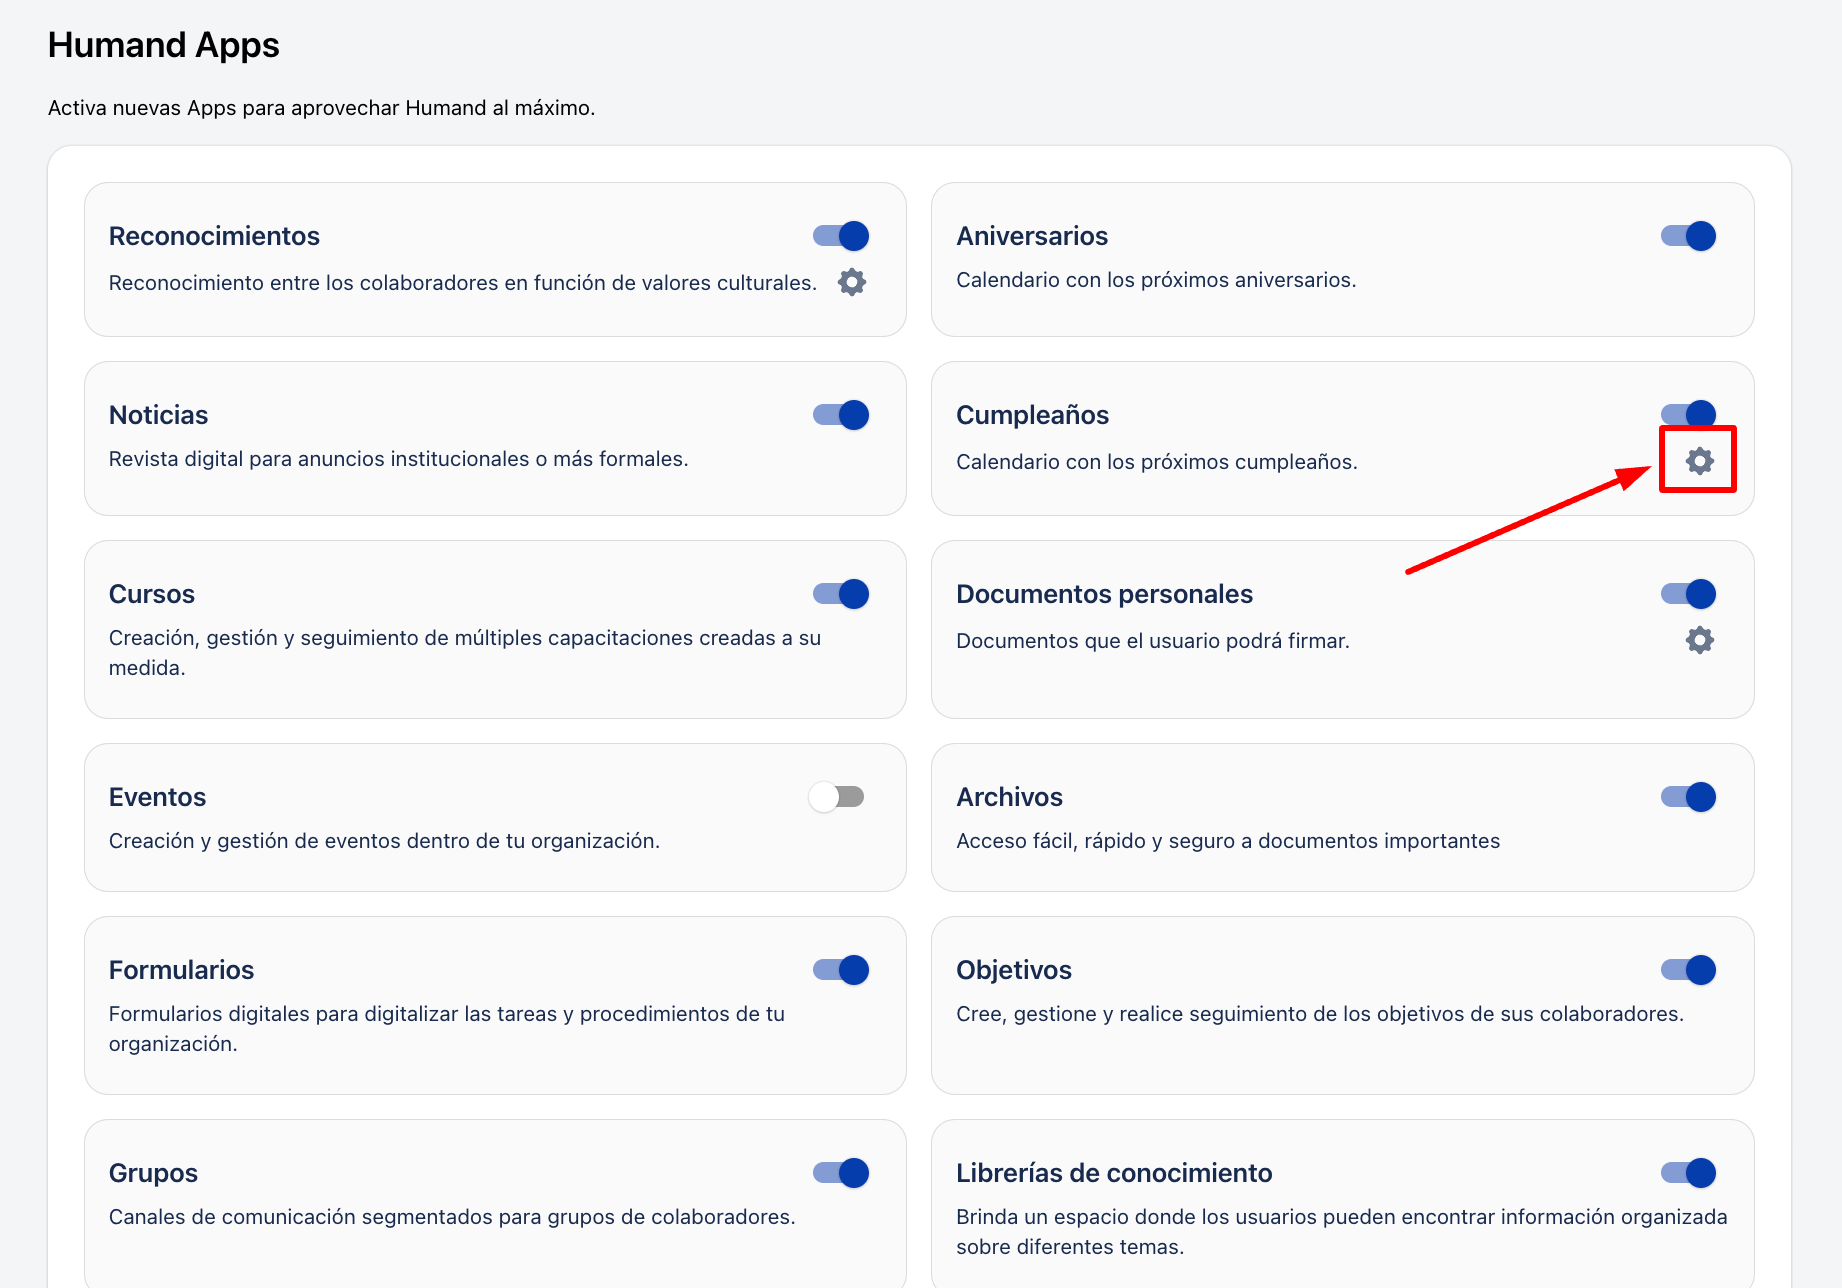This screenshot has height=1288, width=1842.
Task: Toggle off Librerías de conocimiento
Action: tap(1688, 1173)
